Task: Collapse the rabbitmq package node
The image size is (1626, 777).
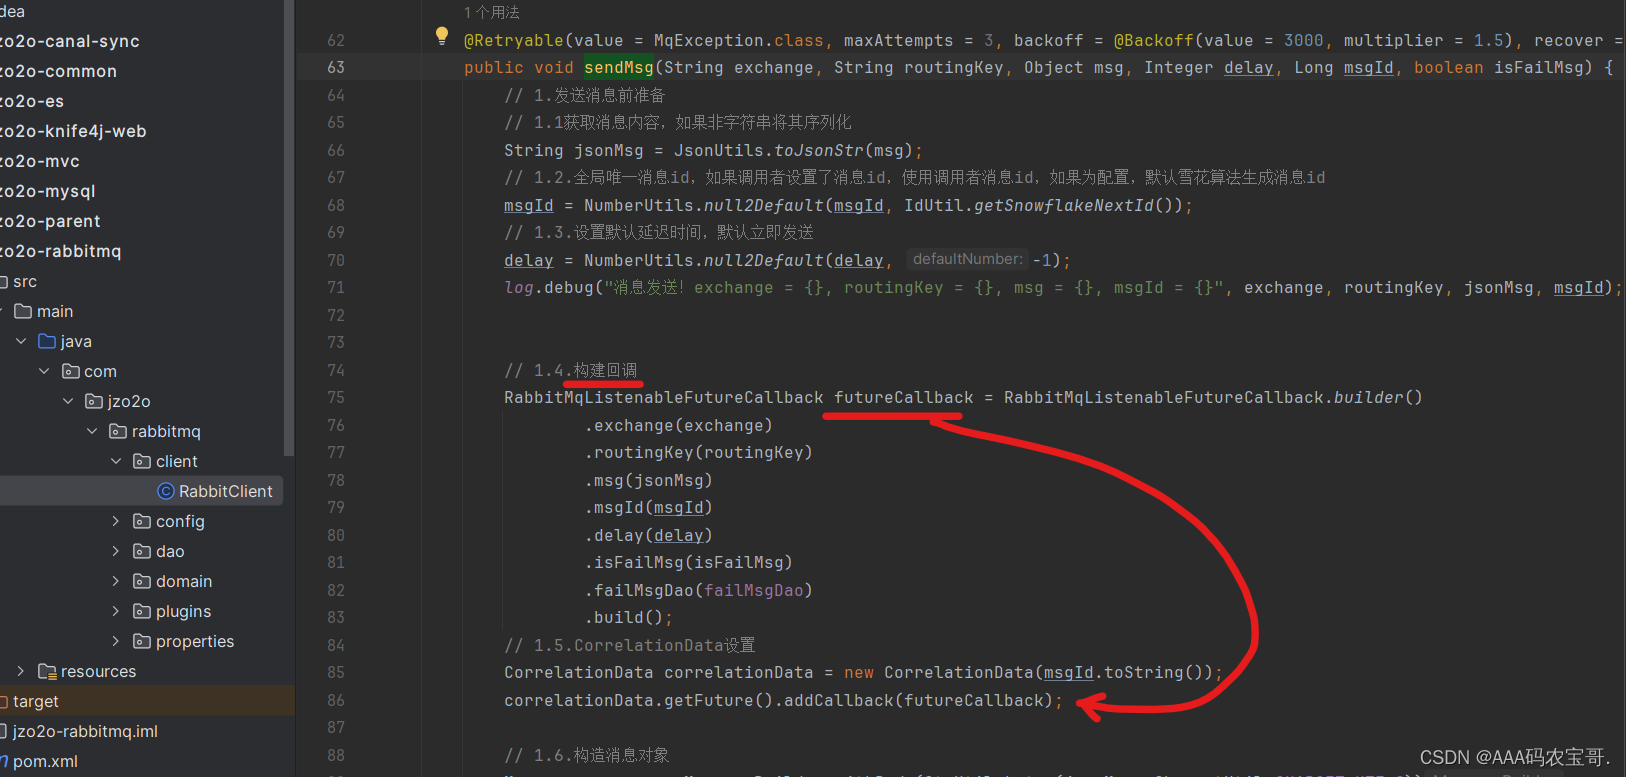Action: [92, 431]
